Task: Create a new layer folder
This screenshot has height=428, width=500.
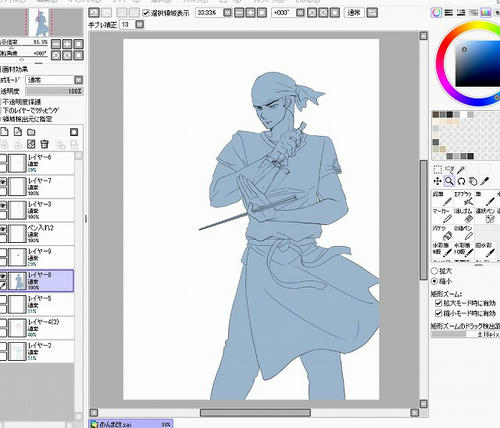Action: coord(31,132)
